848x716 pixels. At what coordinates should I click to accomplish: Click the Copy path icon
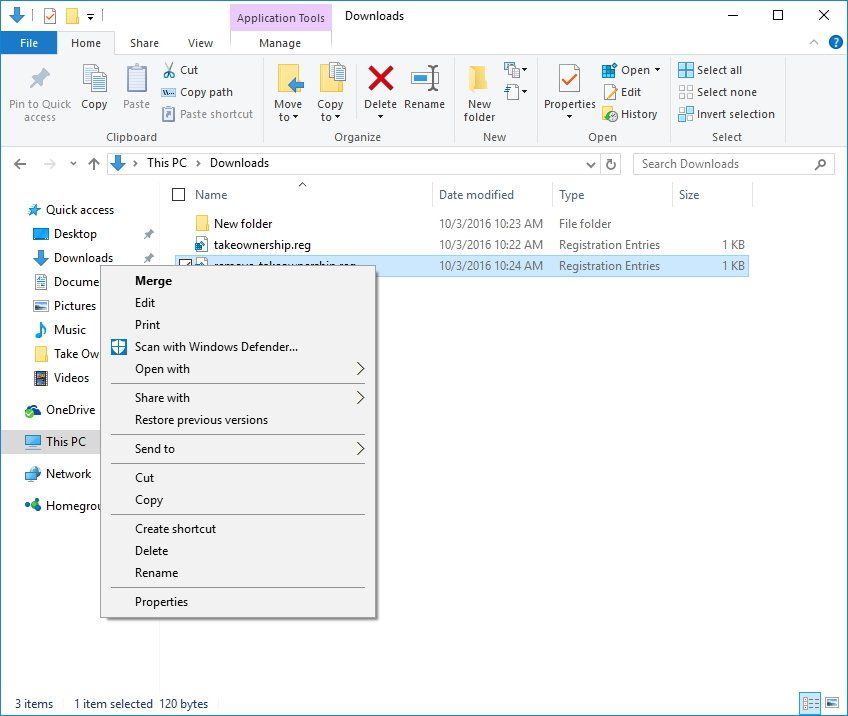point(171,91)
